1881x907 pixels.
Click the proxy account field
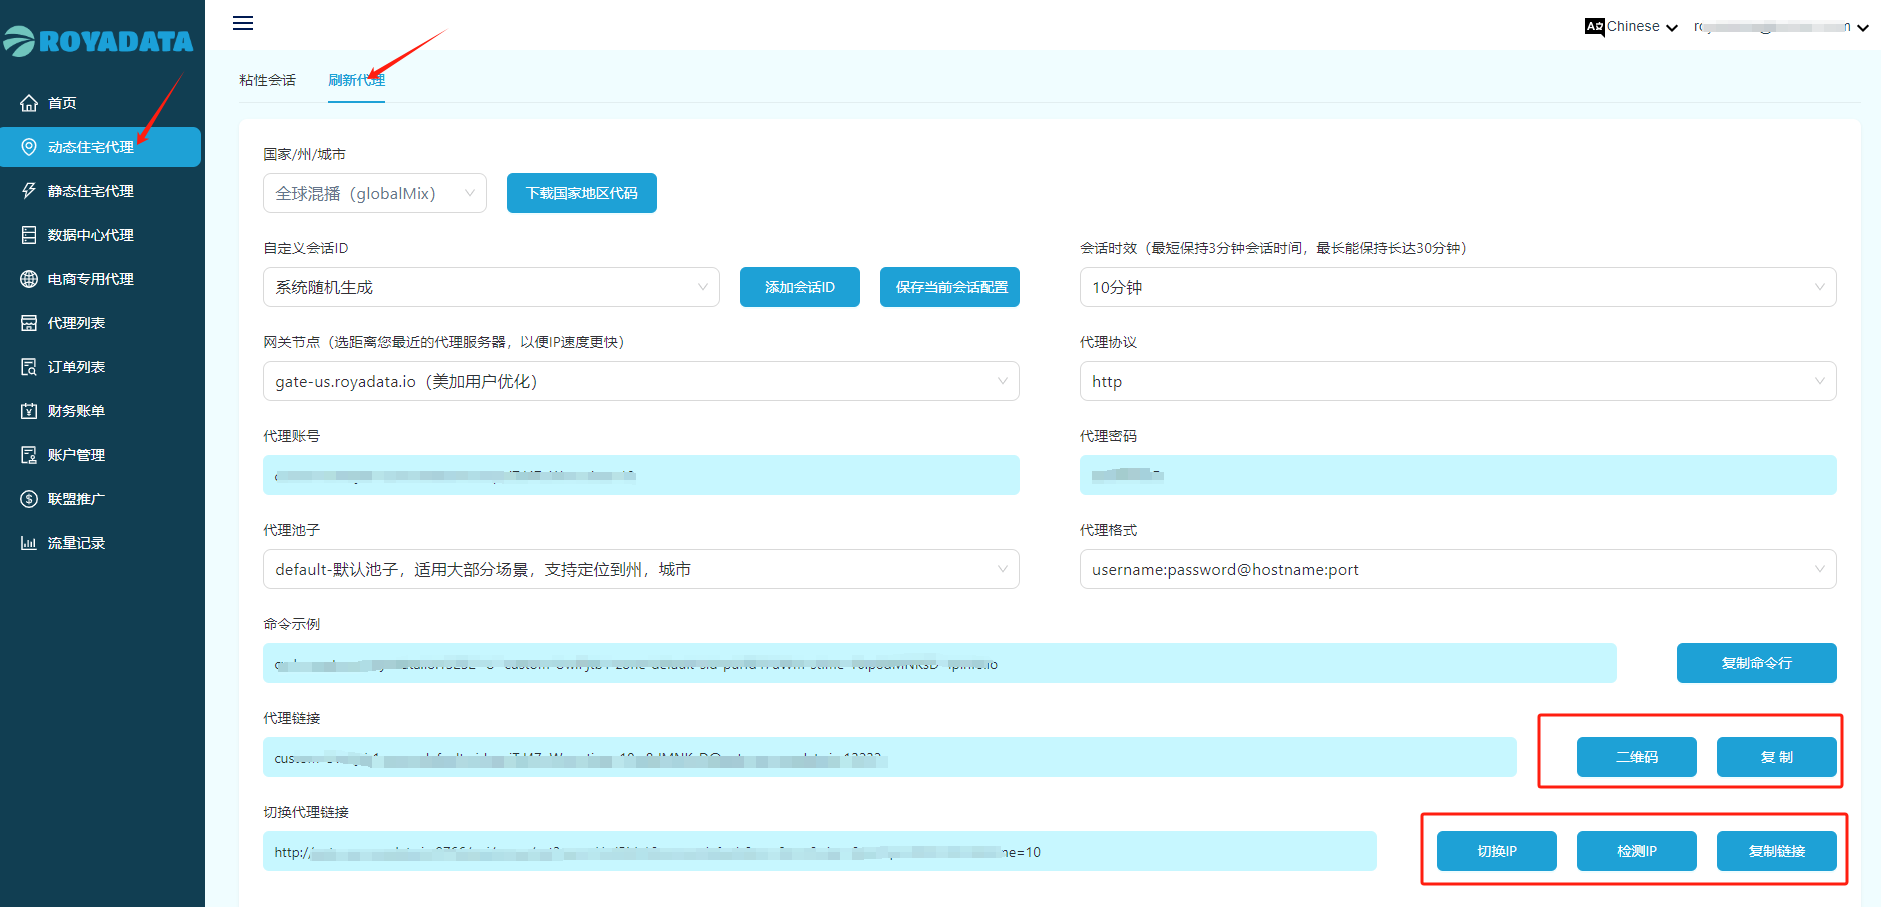[640, 475]
